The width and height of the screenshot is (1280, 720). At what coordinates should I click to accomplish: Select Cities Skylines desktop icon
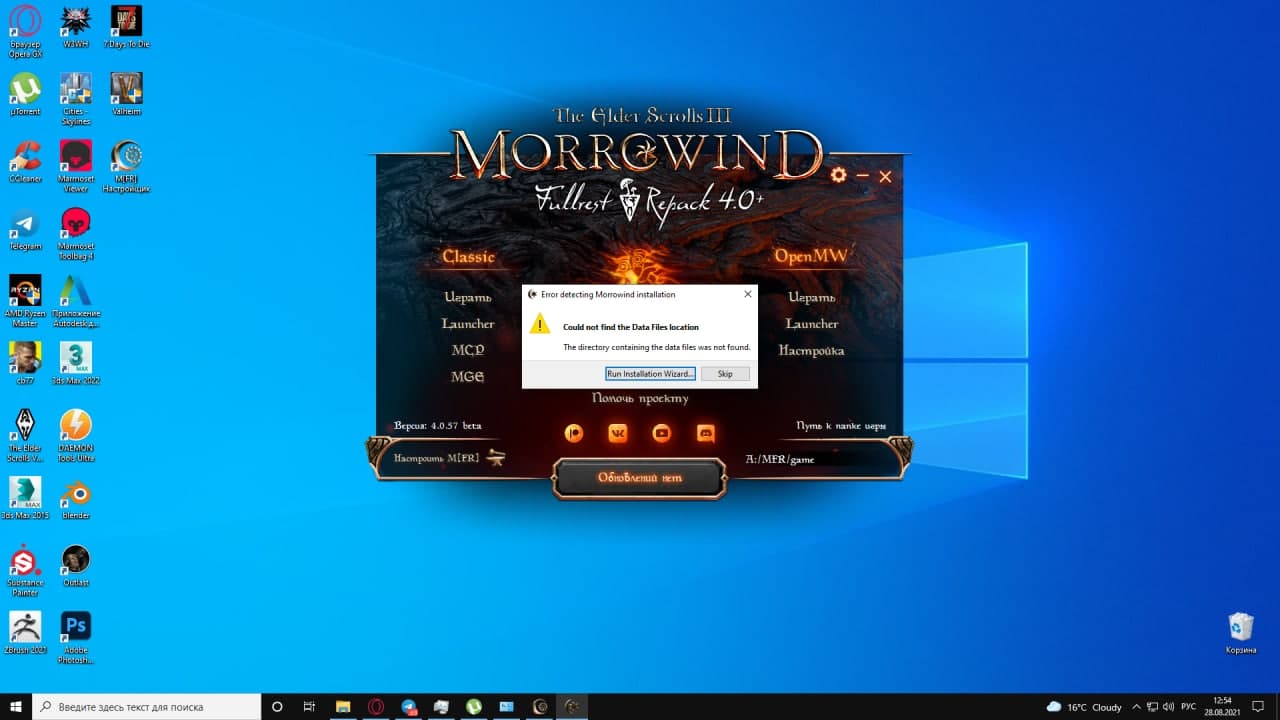pyautogui.click(x=76, y=98)
